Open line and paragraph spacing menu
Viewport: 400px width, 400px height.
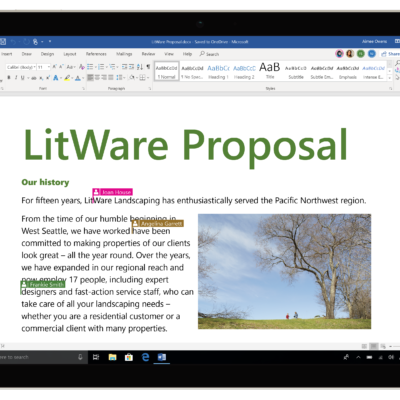(x=122, y=78)
